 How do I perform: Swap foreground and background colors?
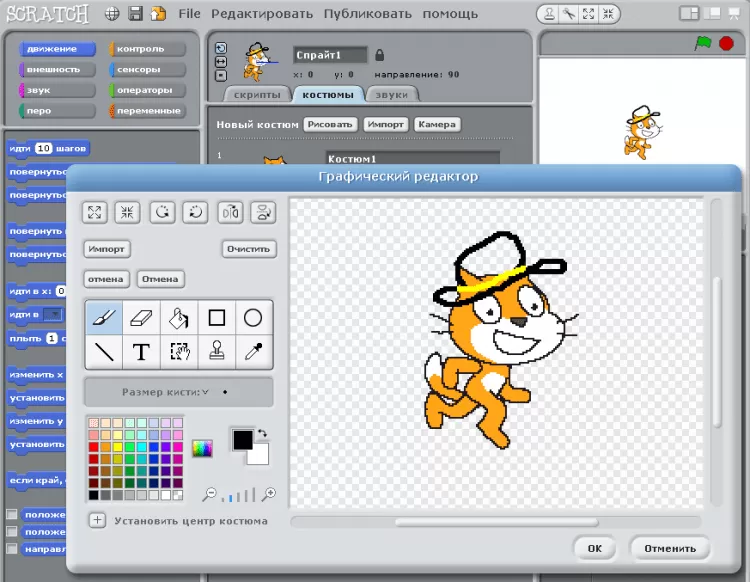262,433
